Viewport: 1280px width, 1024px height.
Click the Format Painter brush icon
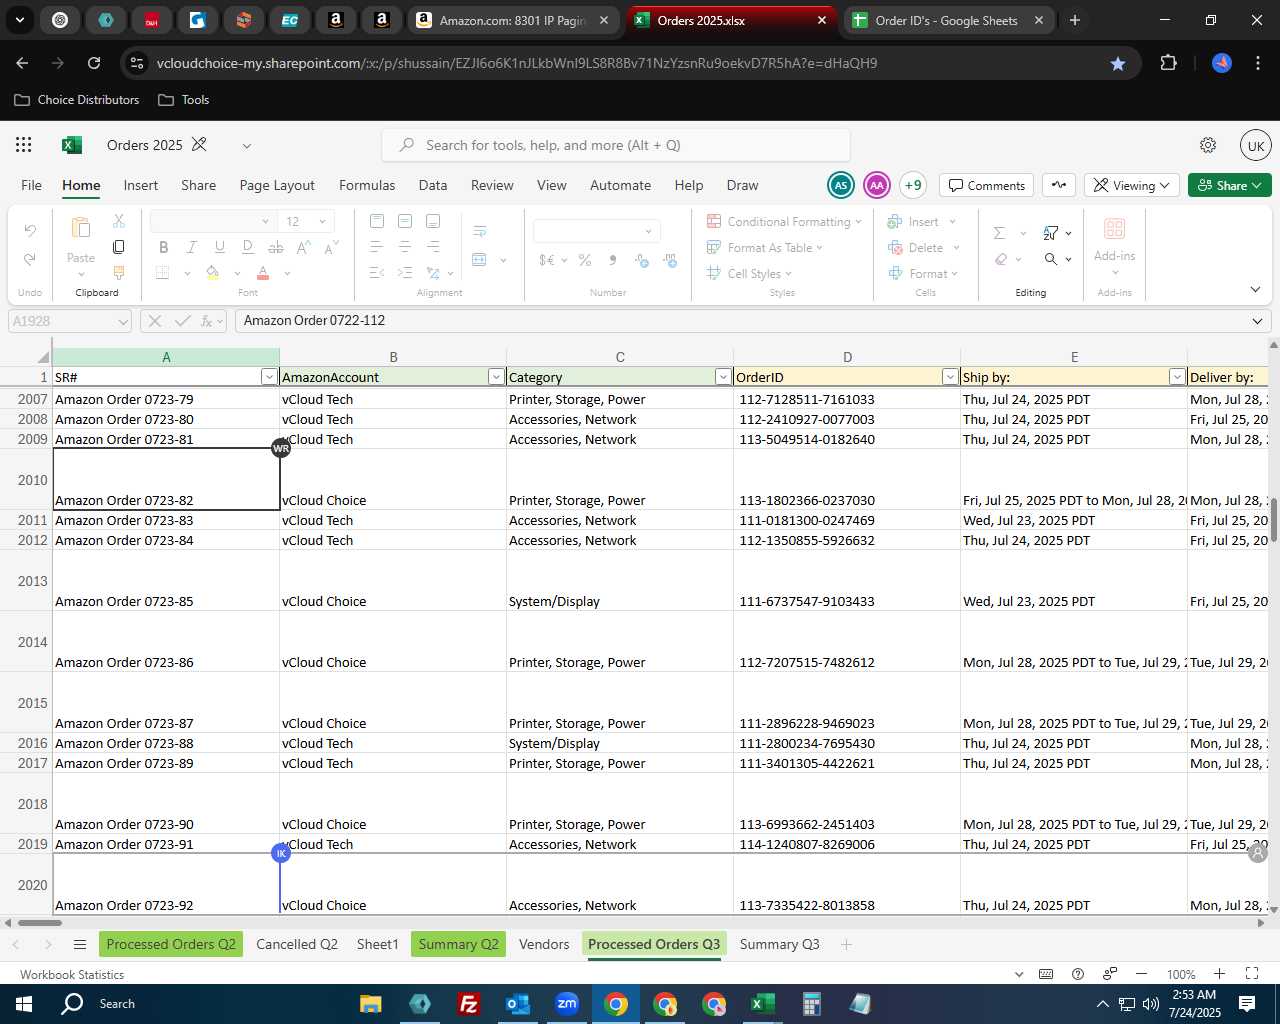tap(119, 272)
